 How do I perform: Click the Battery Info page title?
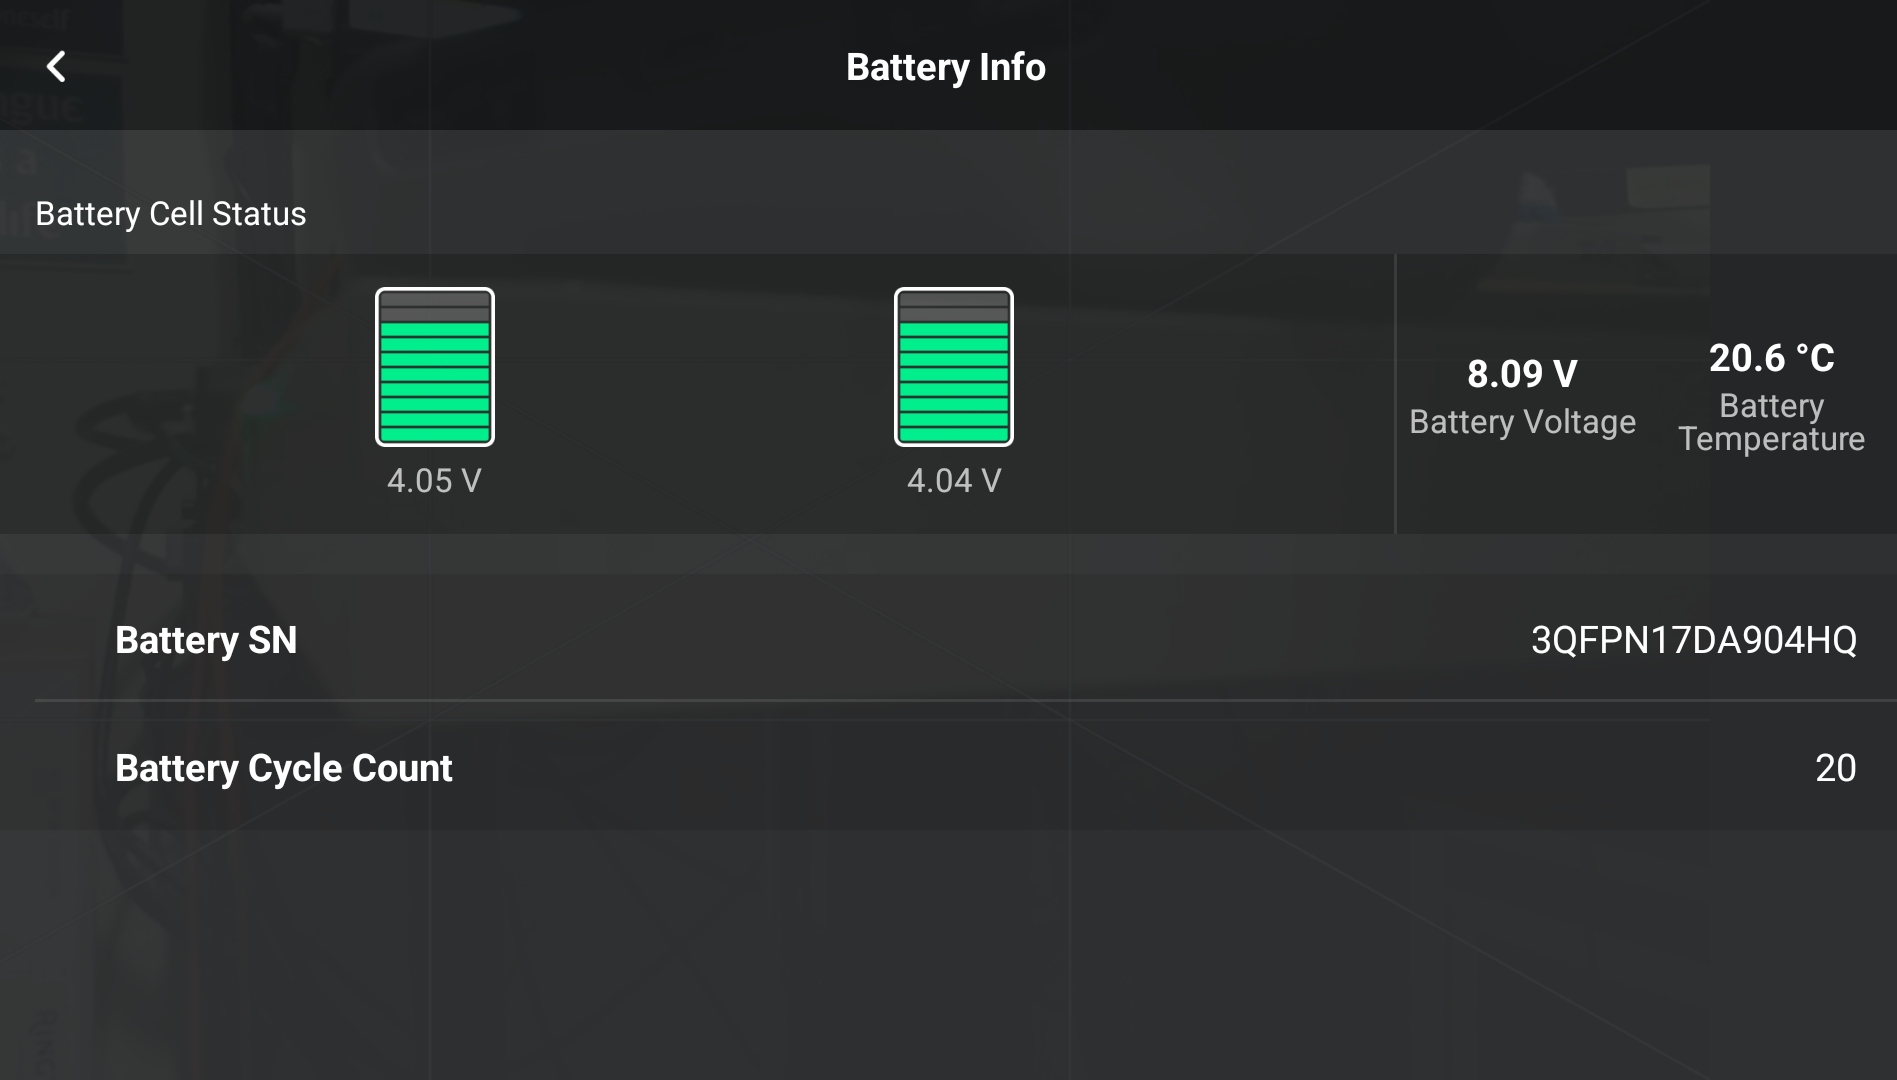click(x=945, y=67)
